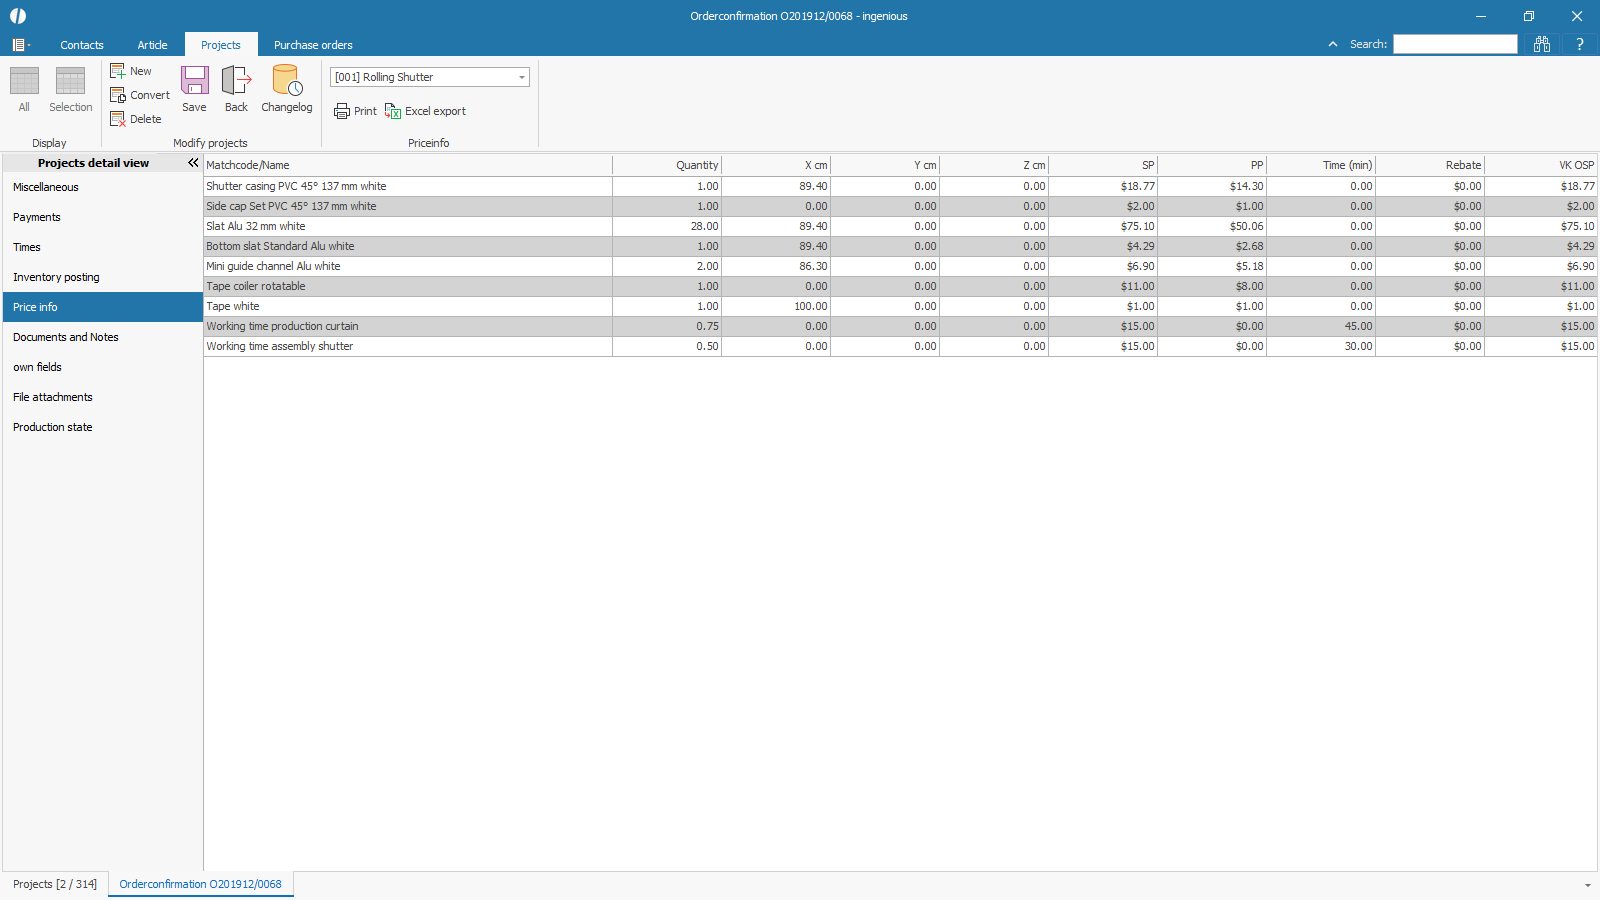Click the New project icon
The width and height of the screenshot is (1600, 900).
tap(118, 71)
